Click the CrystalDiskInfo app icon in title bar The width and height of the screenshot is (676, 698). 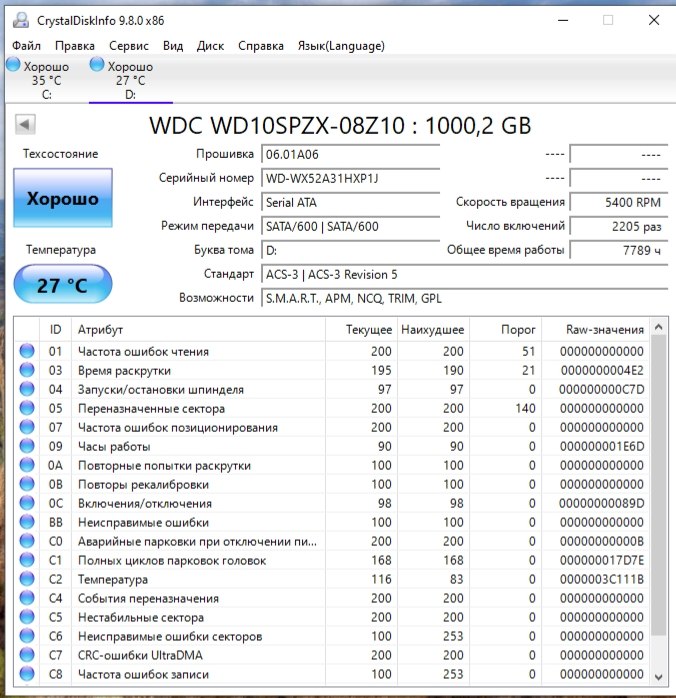coord(20,20)
